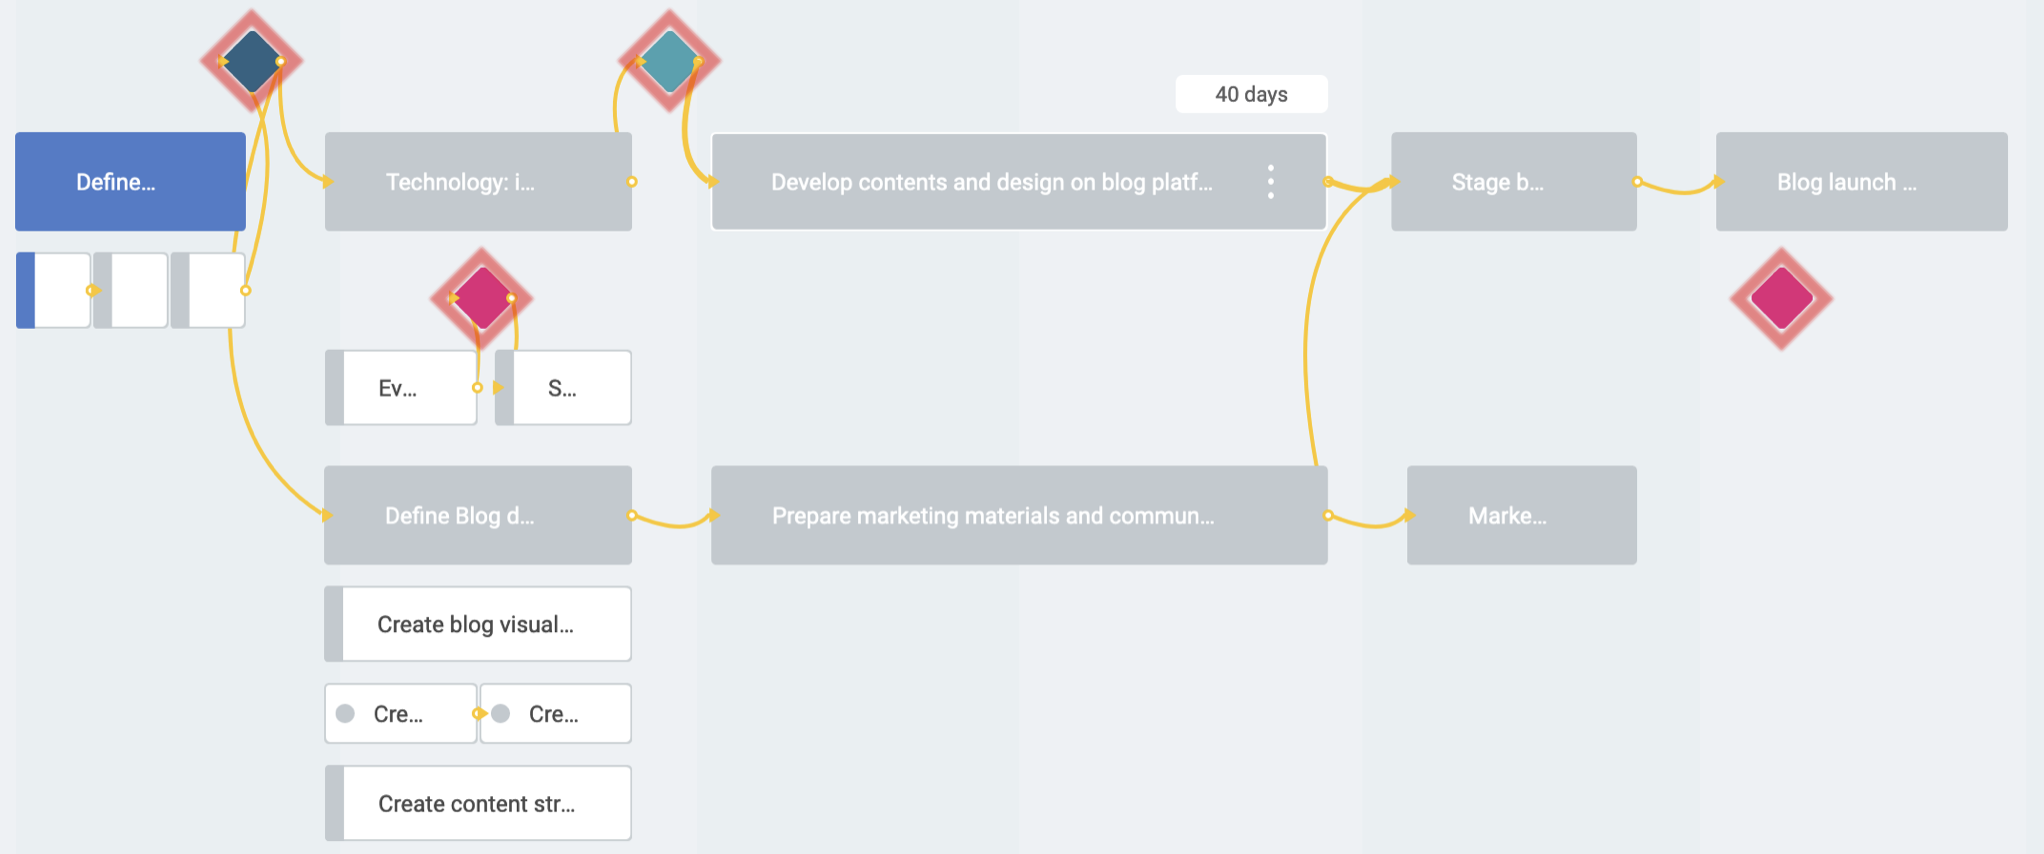Select the first small card with blue stripe under Define...
Image resolution: width=2044 pixels, height=854 pixels.
tap(53, 290)
